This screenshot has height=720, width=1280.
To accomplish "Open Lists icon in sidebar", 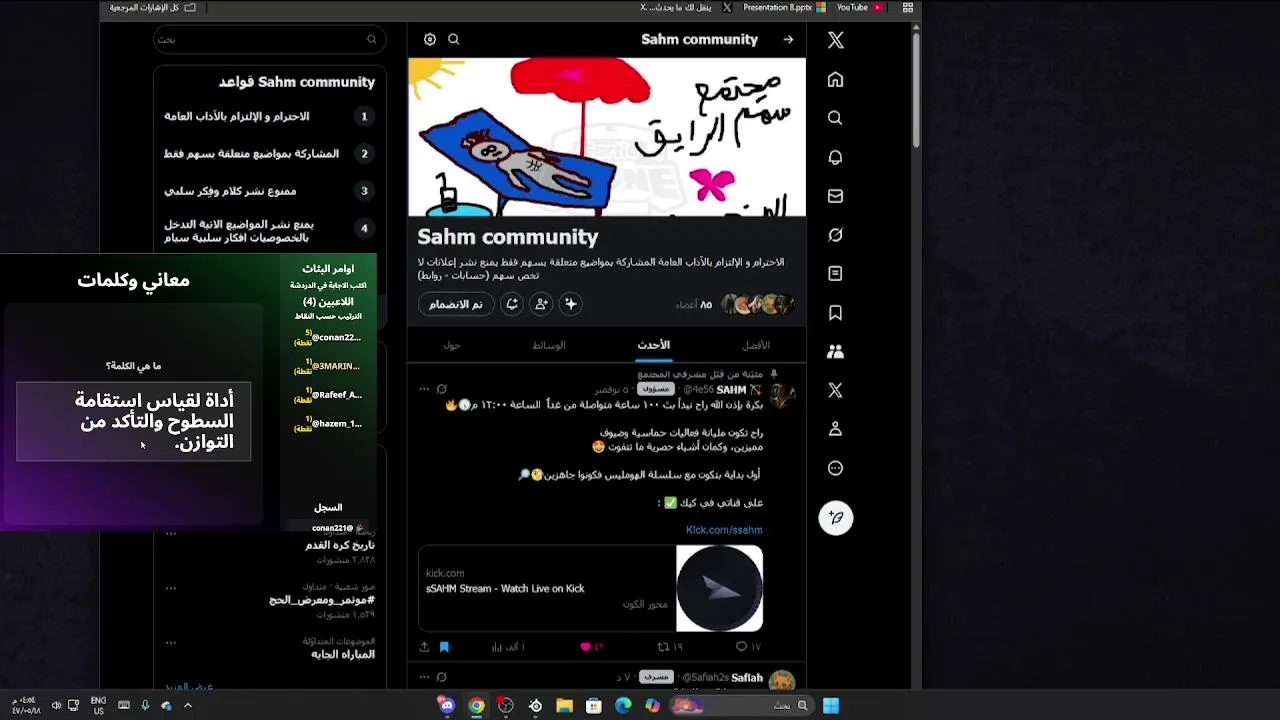I will pyautogui.click(x=835, y=273).
